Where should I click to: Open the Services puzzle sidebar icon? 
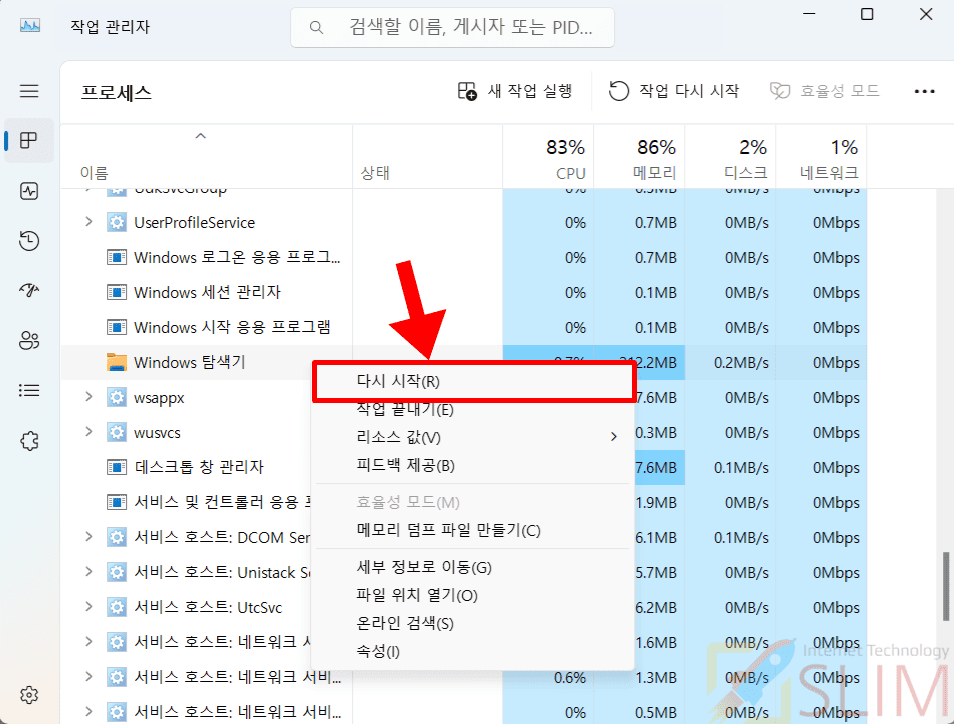(29, 440)
